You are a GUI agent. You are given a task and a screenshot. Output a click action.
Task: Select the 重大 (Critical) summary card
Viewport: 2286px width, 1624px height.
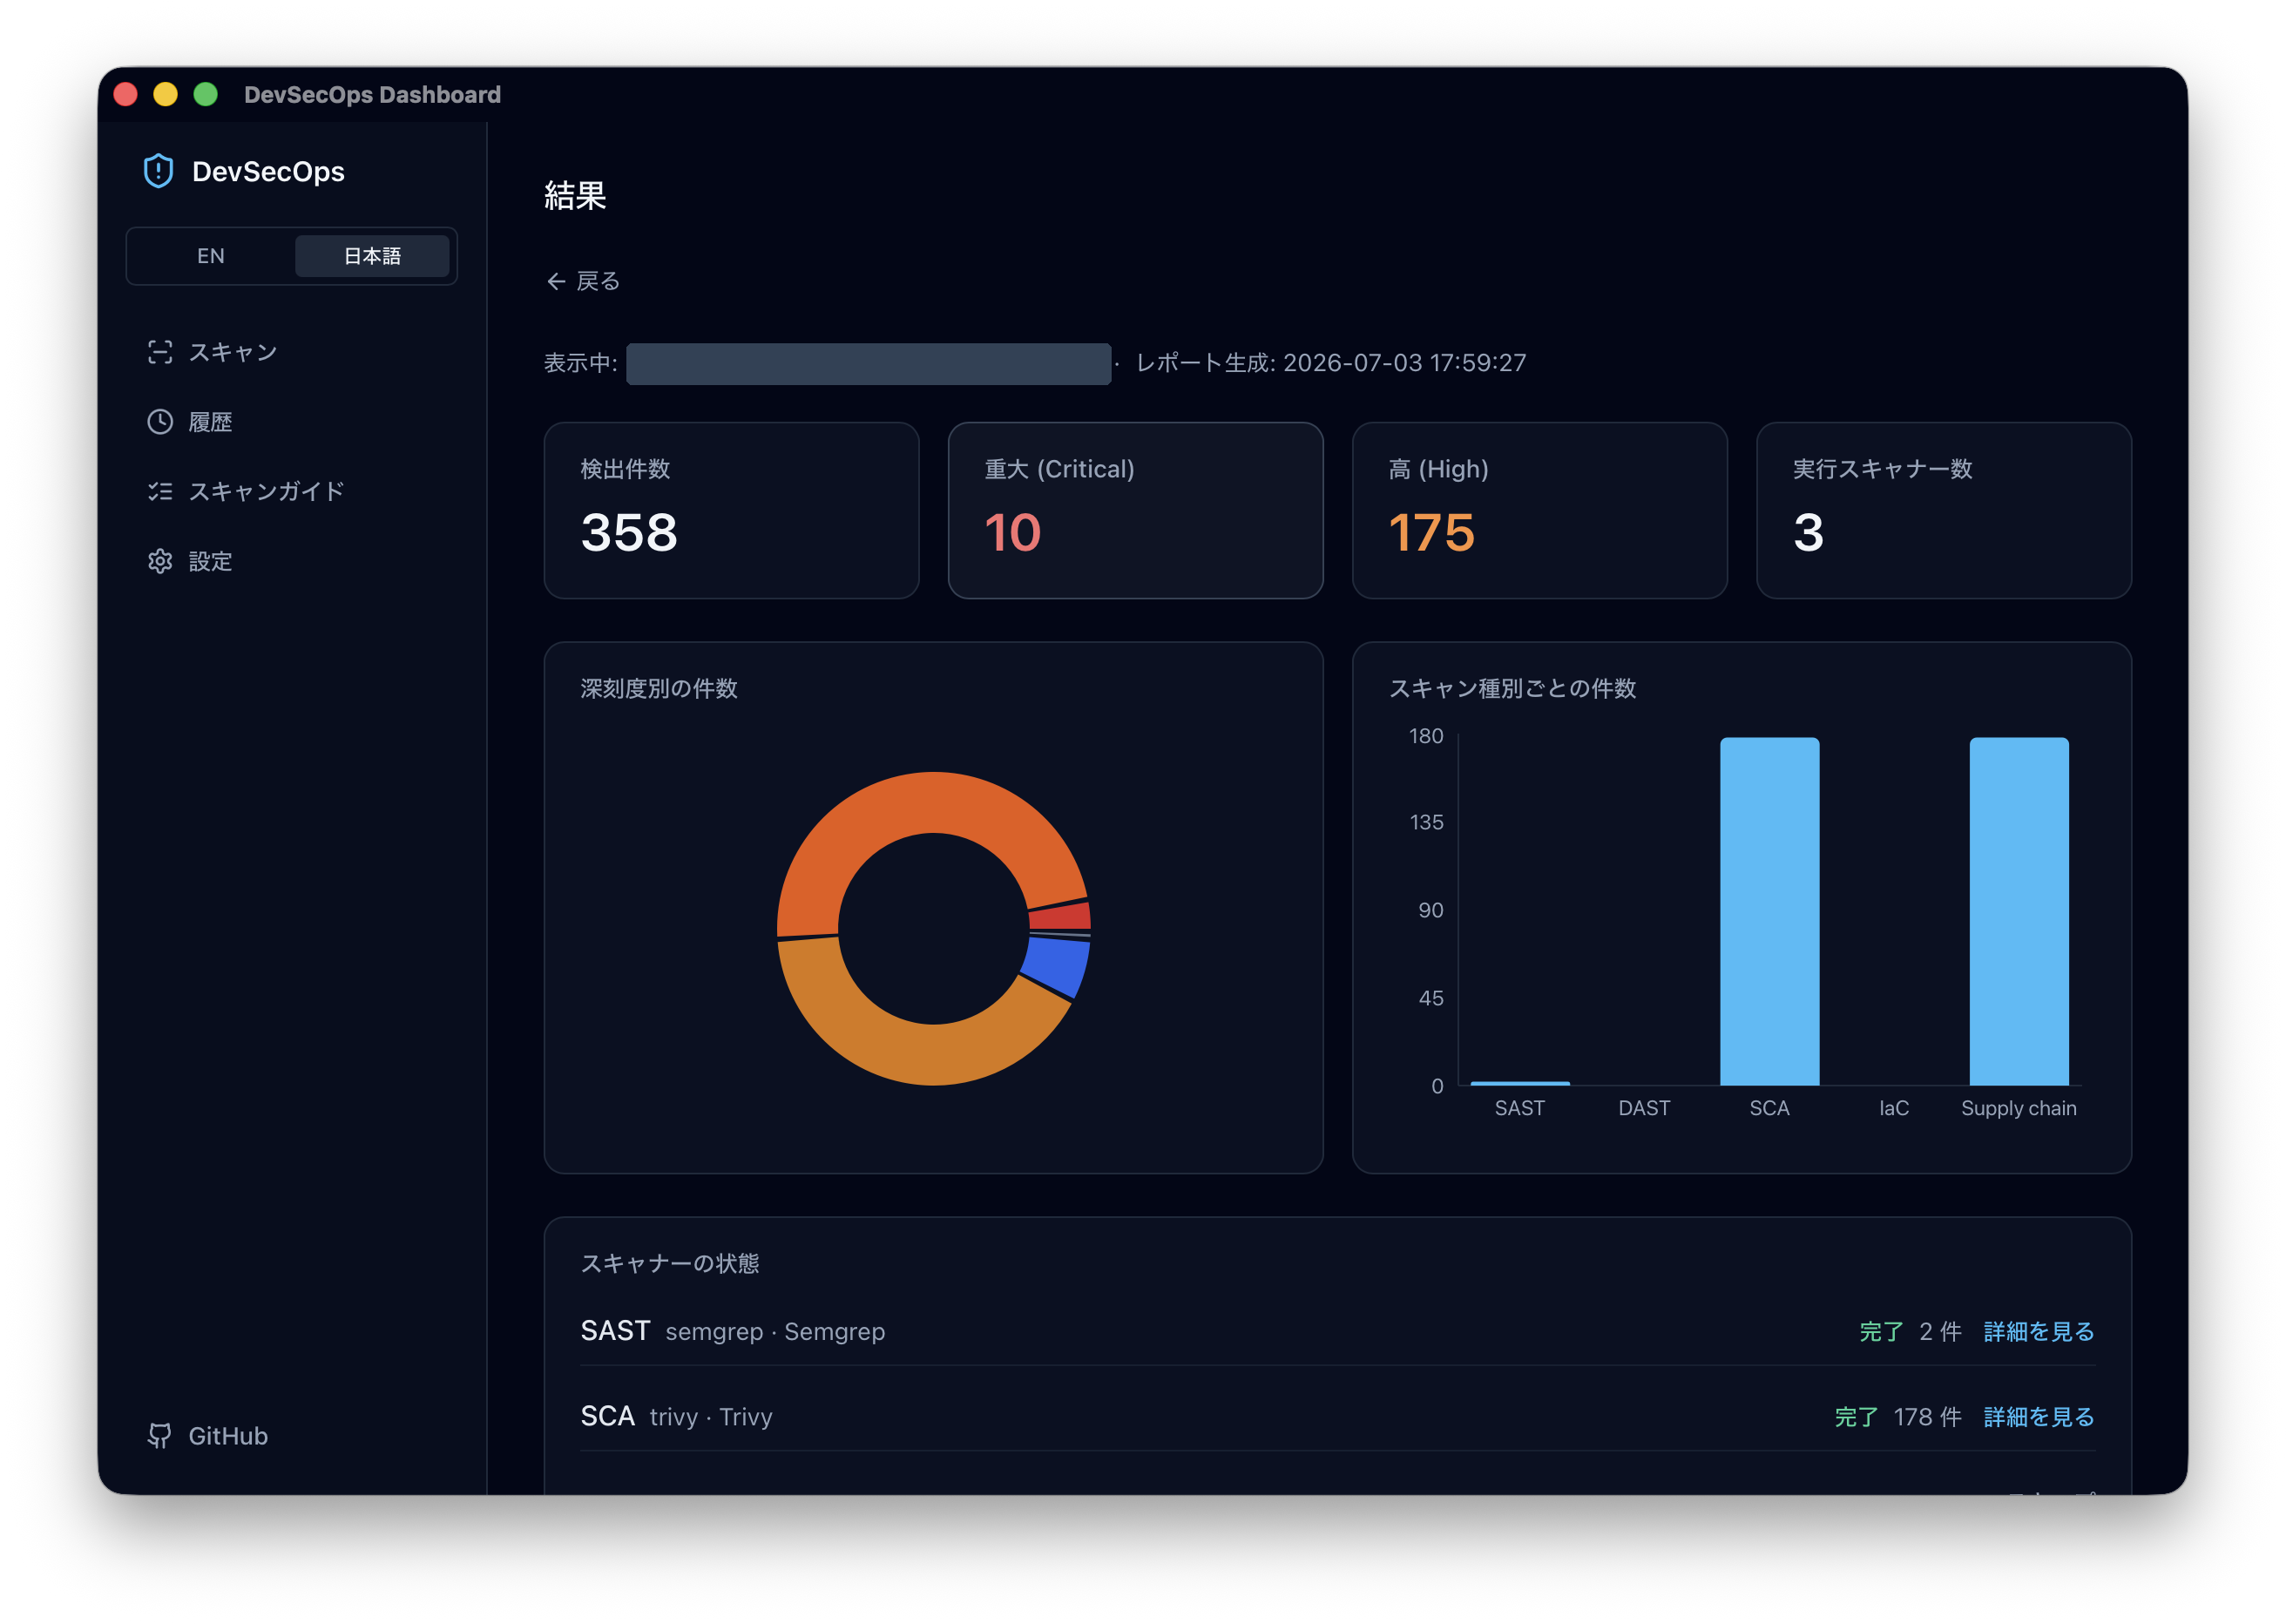point(1135,511)
